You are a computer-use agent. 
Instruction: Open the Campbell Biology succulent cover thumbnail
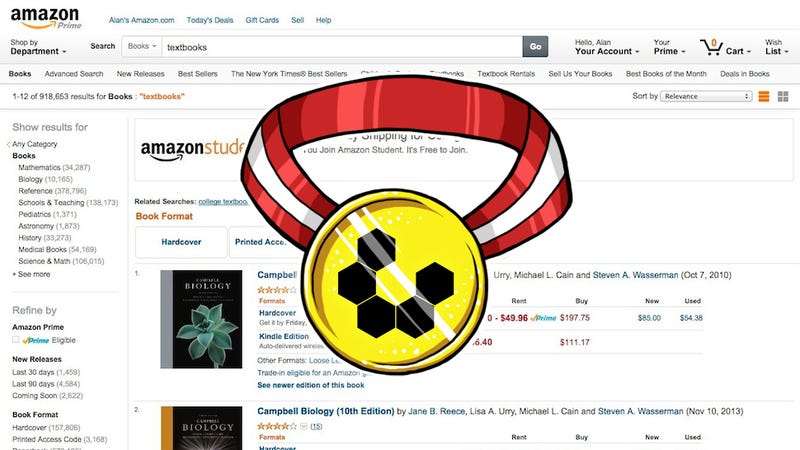point(202,319)
